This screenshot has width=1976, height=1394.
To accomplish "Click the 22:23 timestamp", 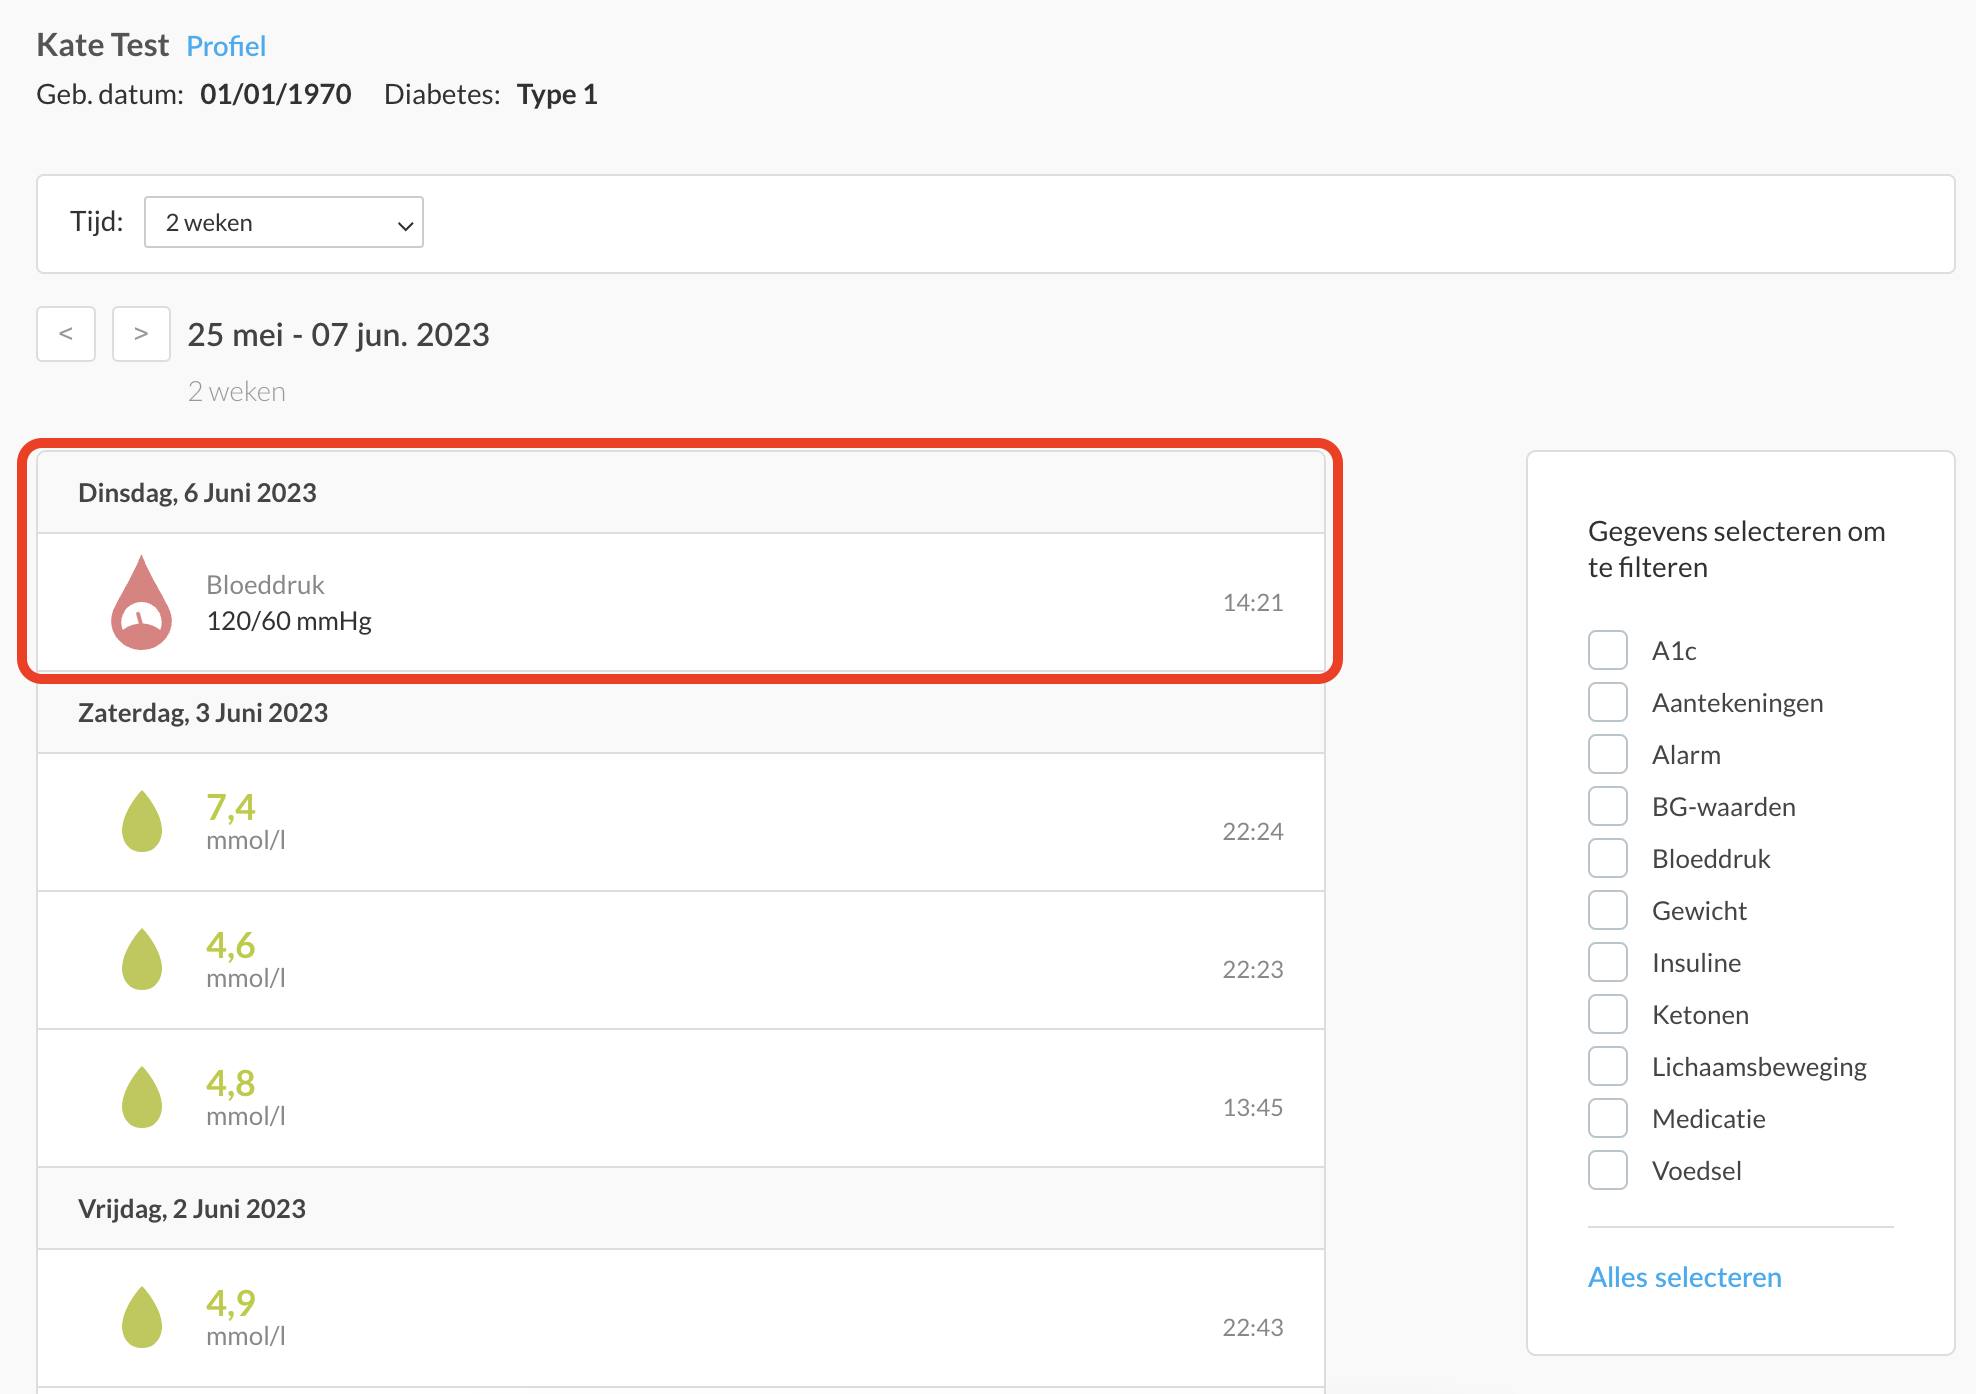I will click(1253, 969).
